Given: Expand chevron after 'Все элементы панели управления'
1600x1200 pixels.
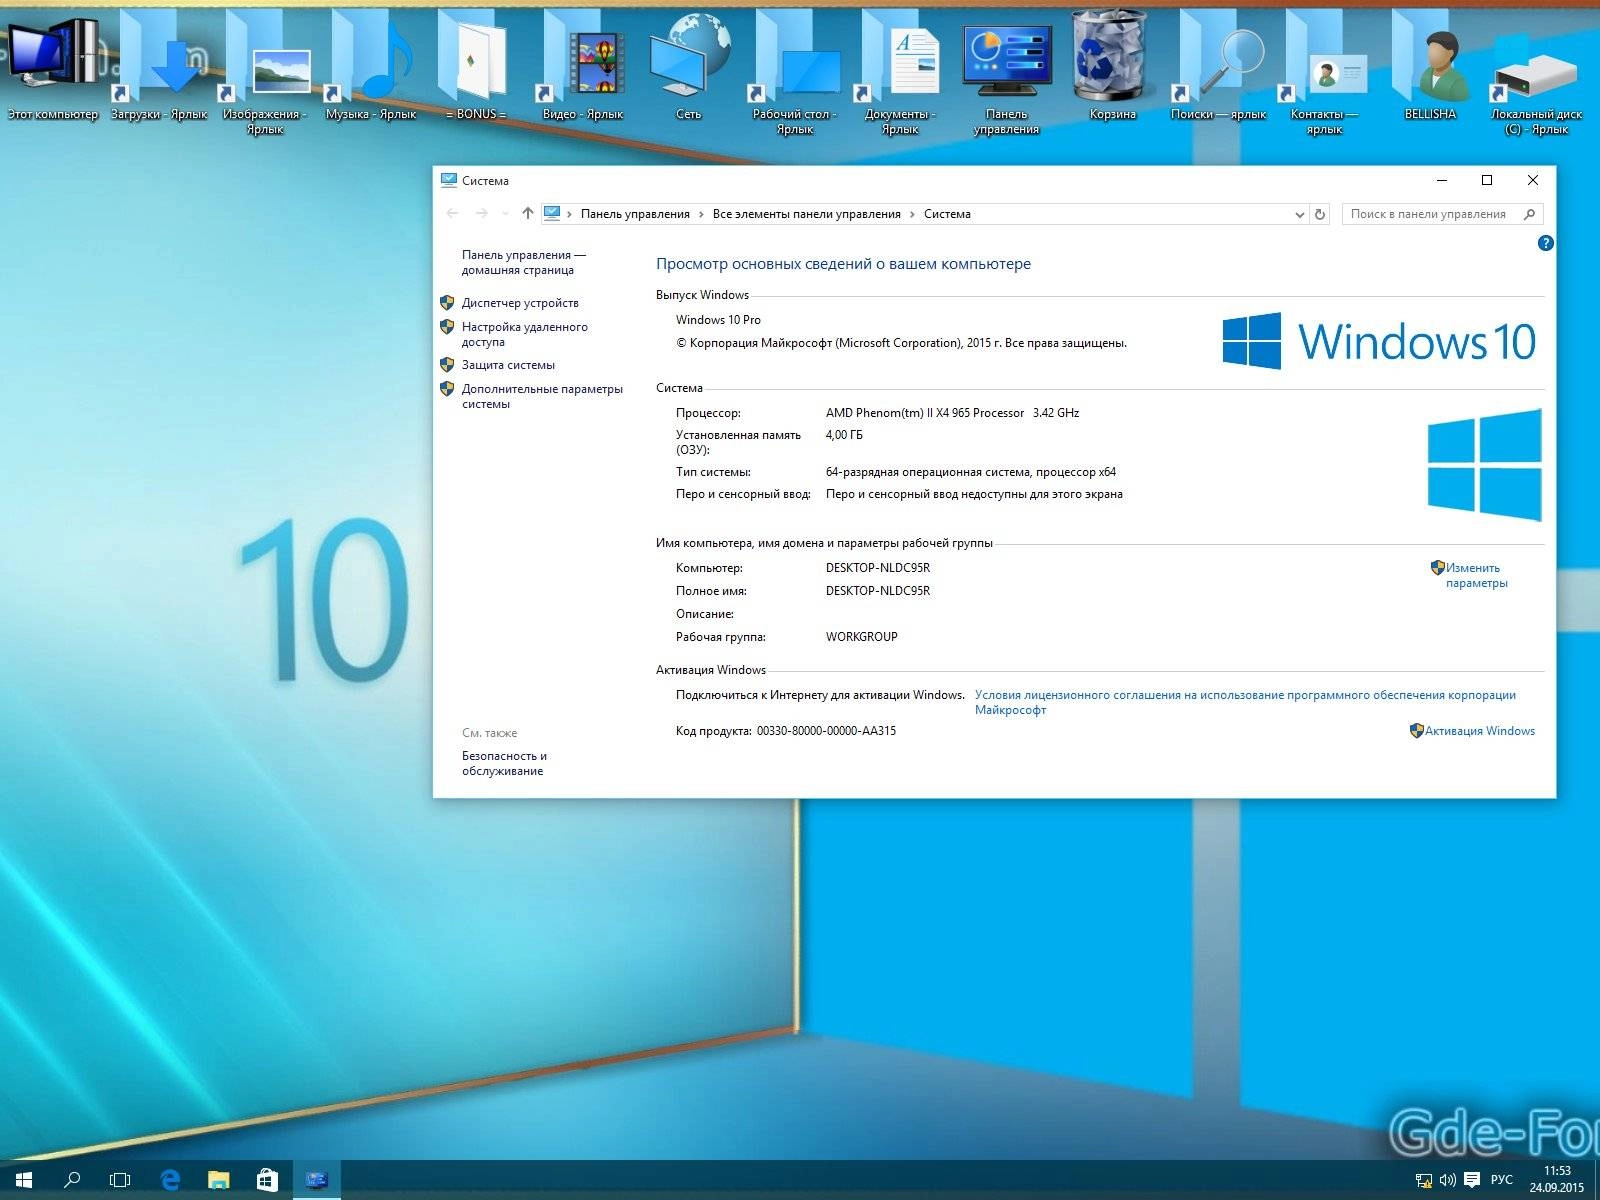Looking at the screenshot, I should coord(912,214).
